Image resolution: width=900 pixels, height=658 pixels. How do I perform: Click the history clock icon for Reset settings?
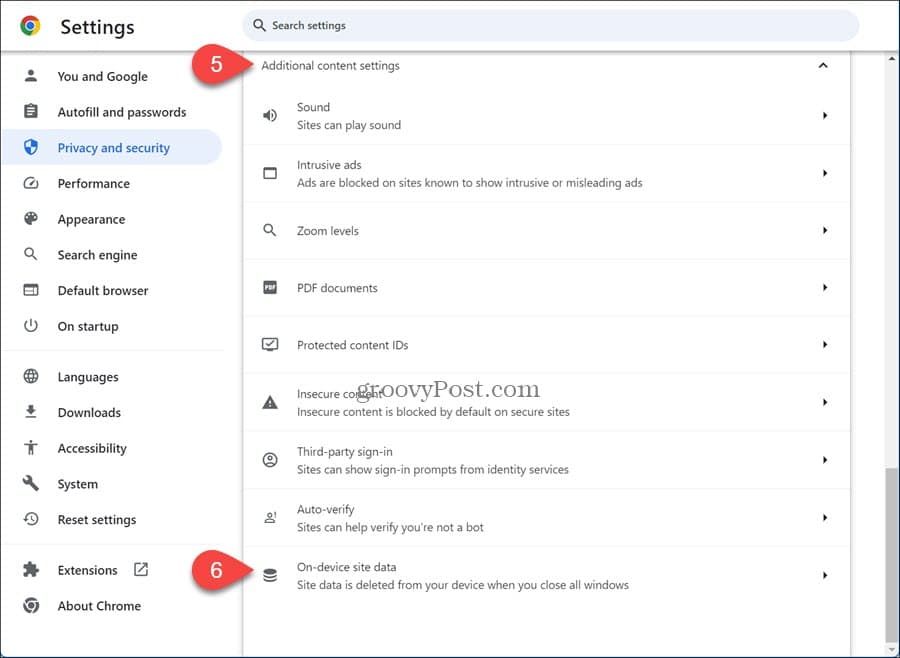(x=31, y=519)
